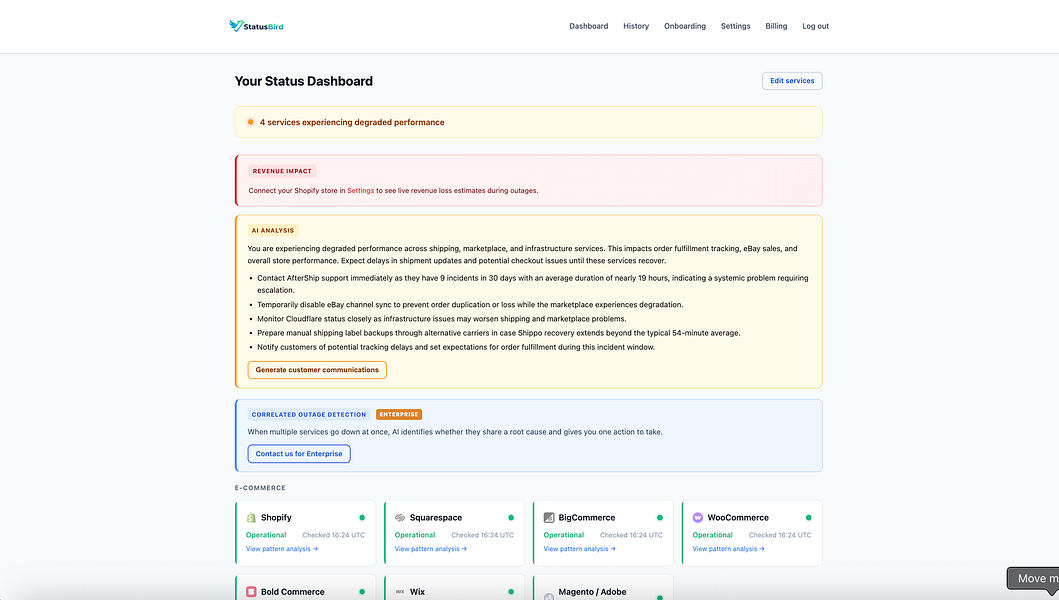View pattern analysis for Squarespace

(x=430, y=549)
